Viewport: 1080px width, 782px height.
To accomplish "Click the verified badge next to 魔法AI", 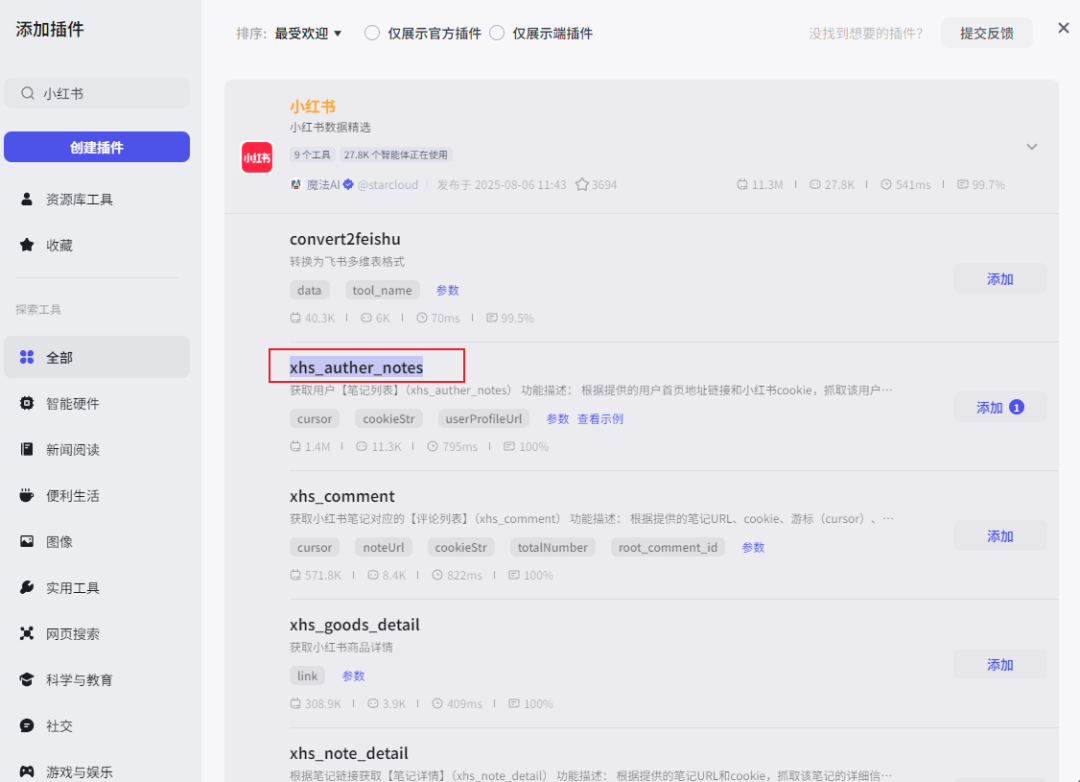I will (349, 184).
